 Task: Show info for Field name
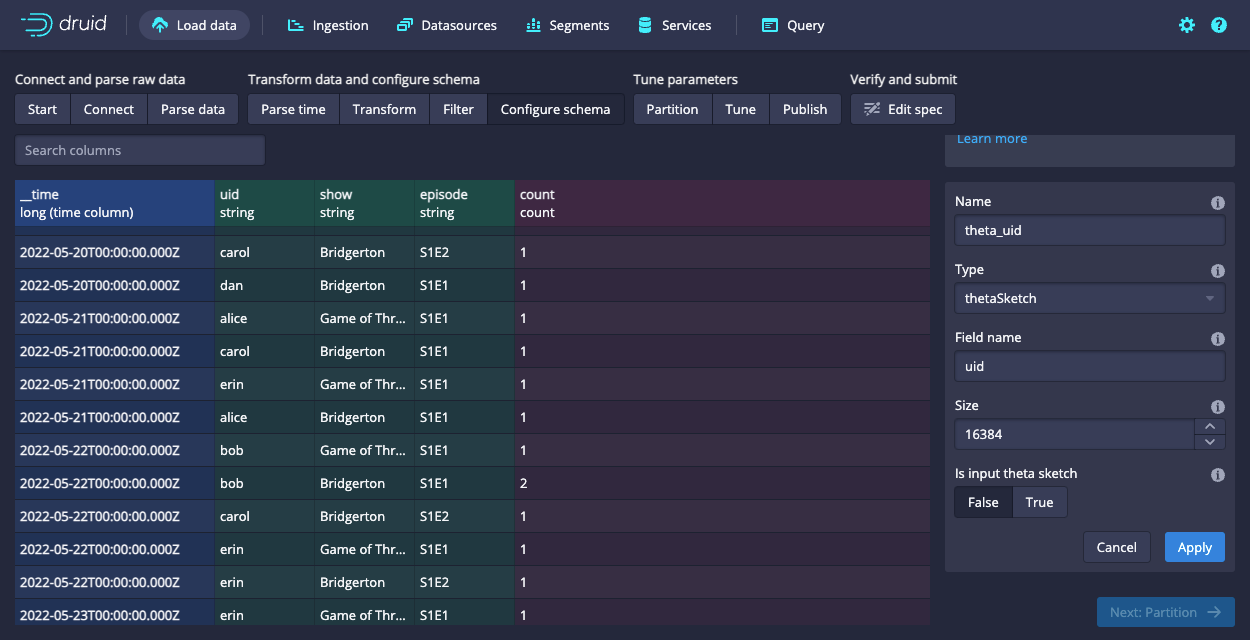coord(1217,339)
